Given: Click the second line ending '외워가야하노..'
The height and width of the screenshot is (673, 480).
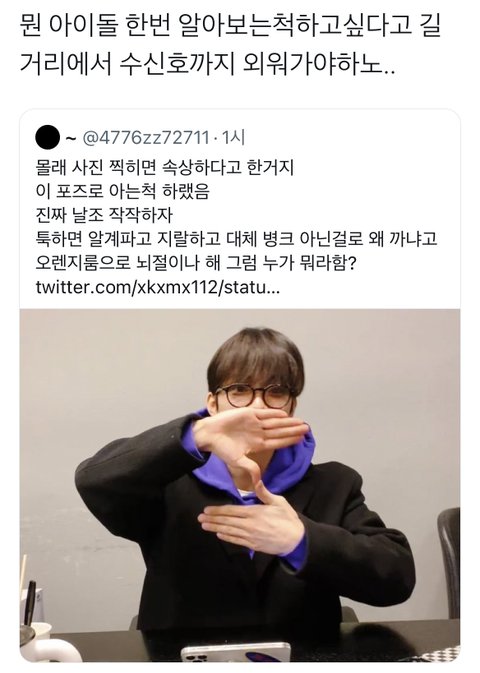Looking at the screenshot, I should [x=207, y=64].
